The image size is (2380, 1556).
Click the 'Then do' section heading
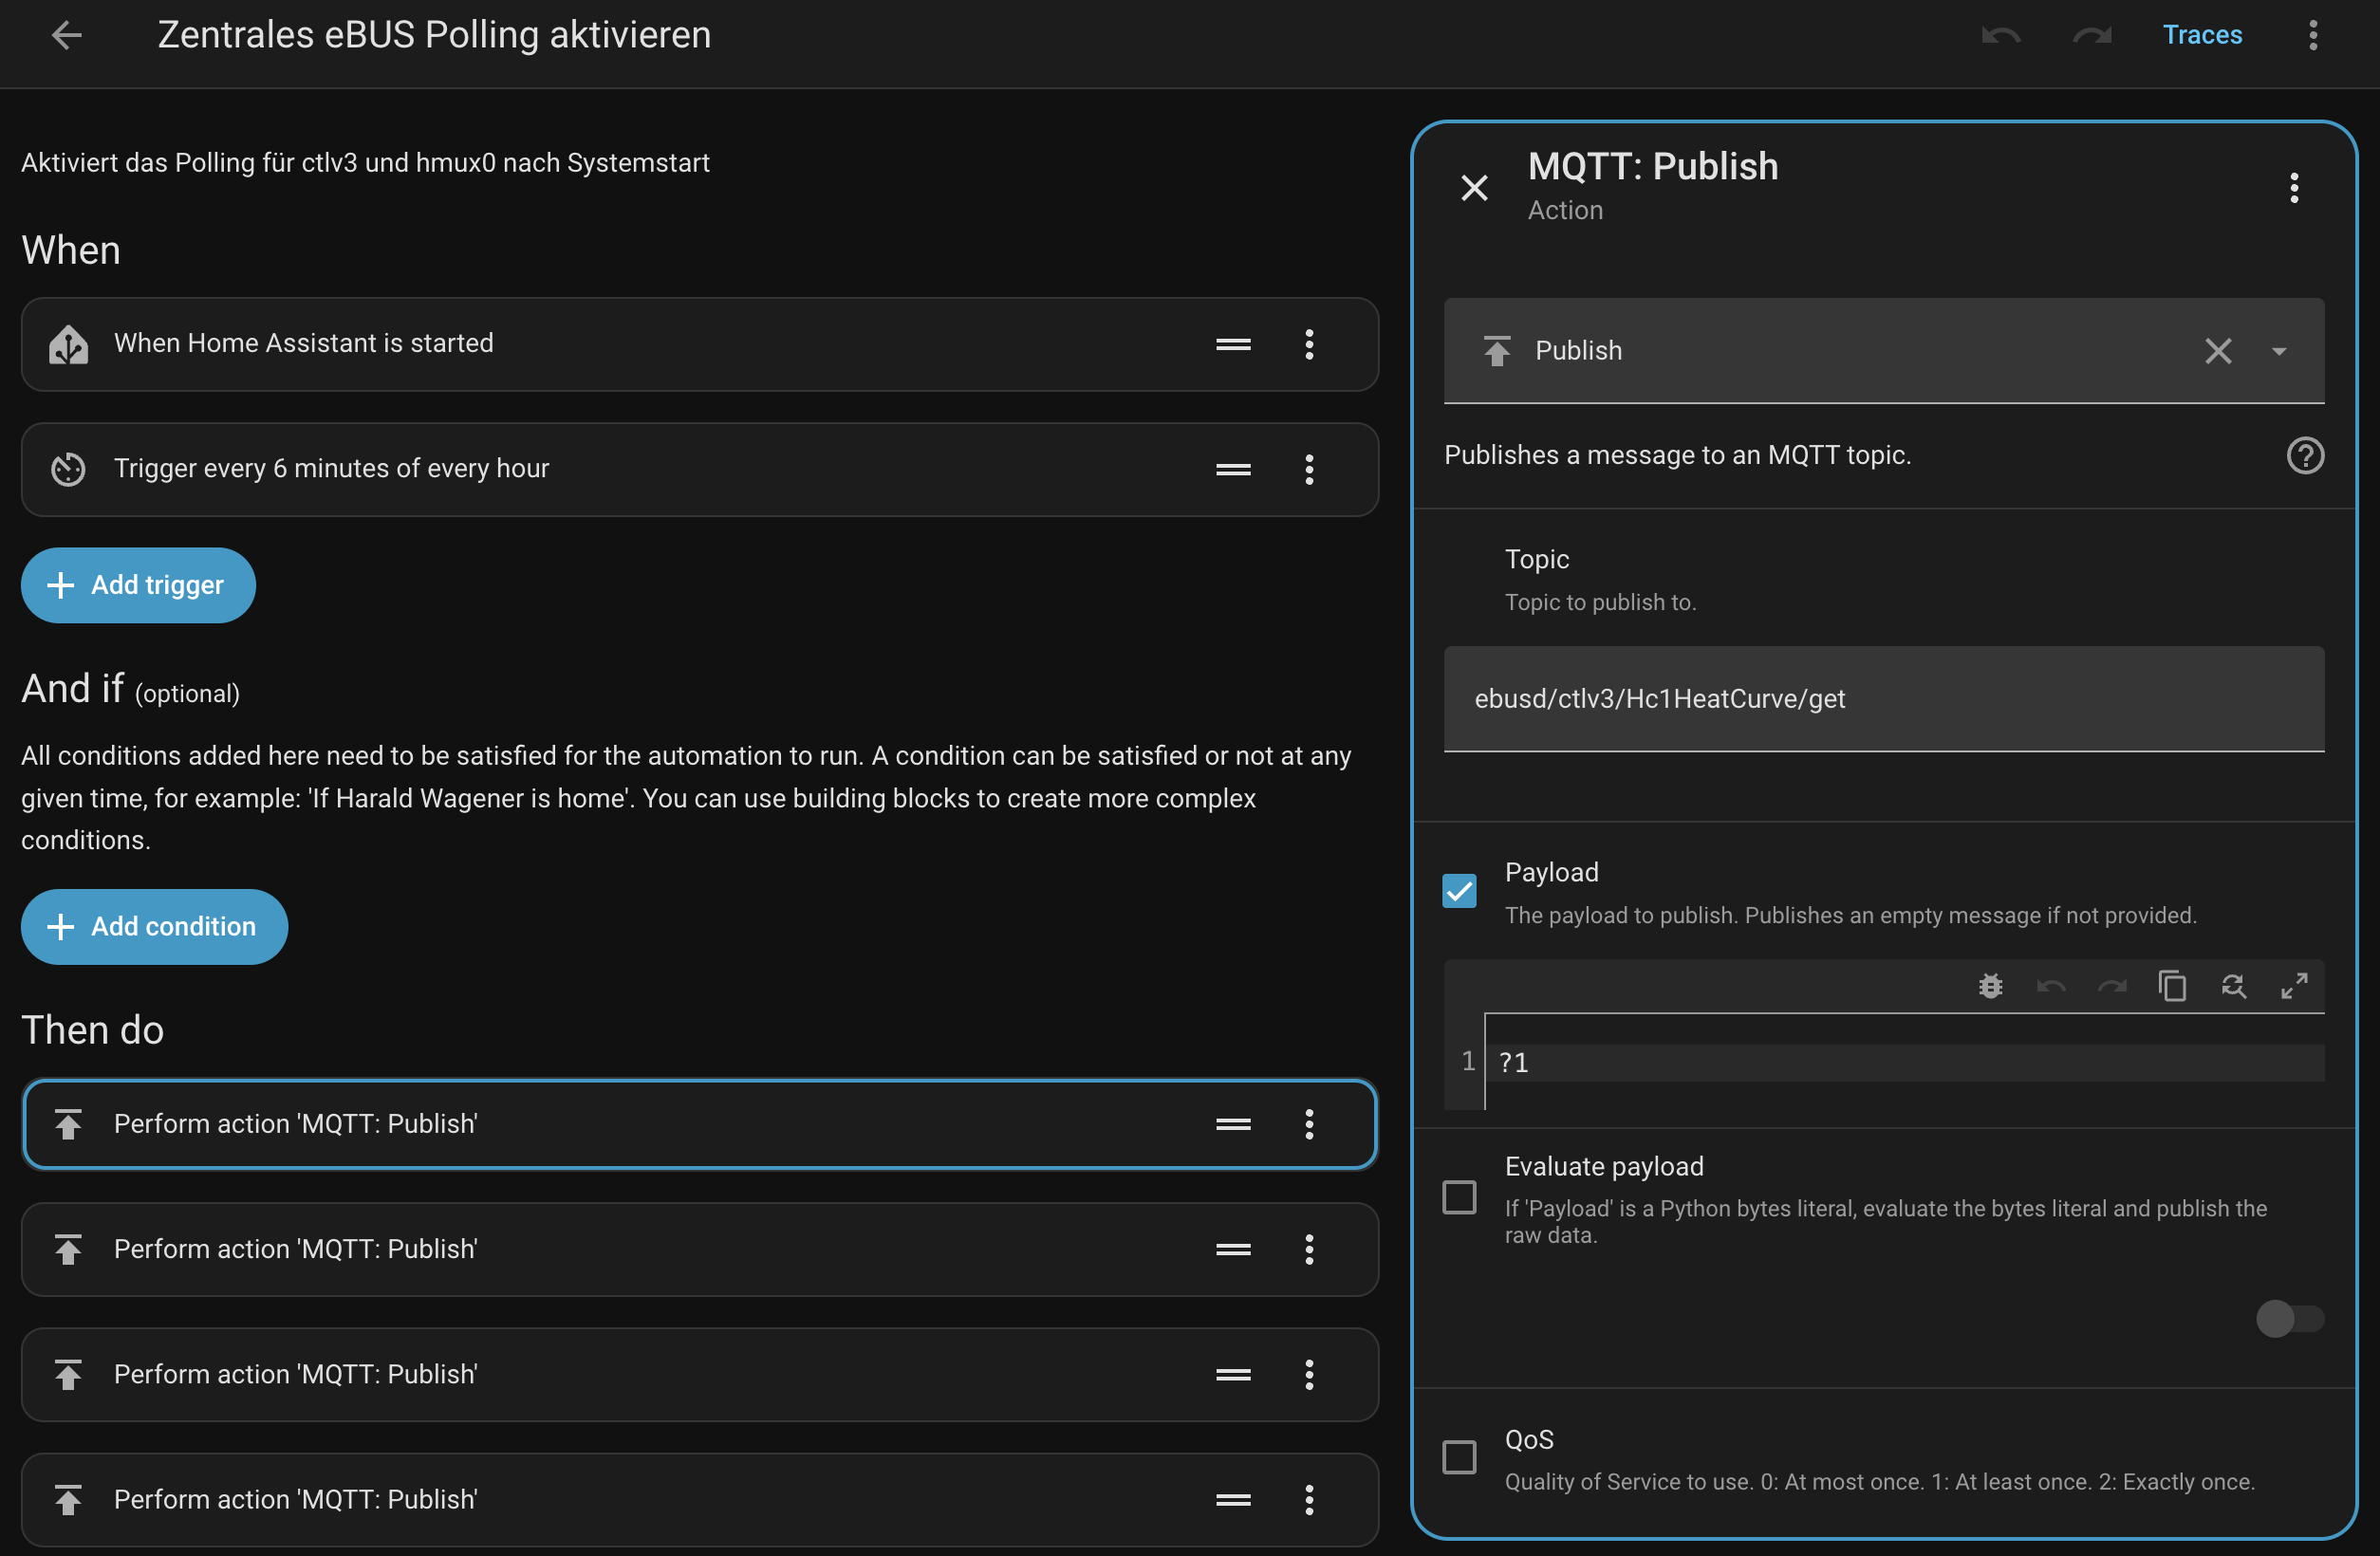click(92, 1030)
